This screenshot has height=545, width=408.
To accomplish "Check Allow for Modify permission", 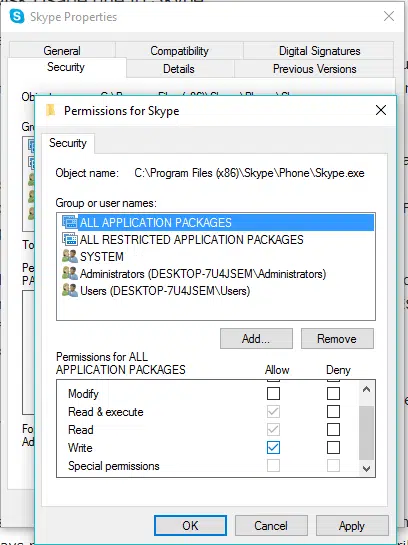I will click(273, 393).
